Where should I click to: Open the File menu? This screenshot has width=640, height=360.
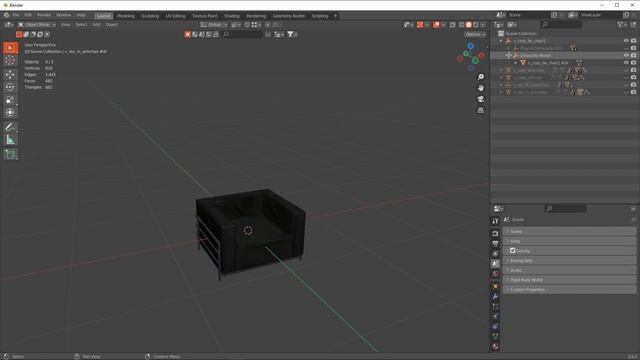[x=16, y=15]
